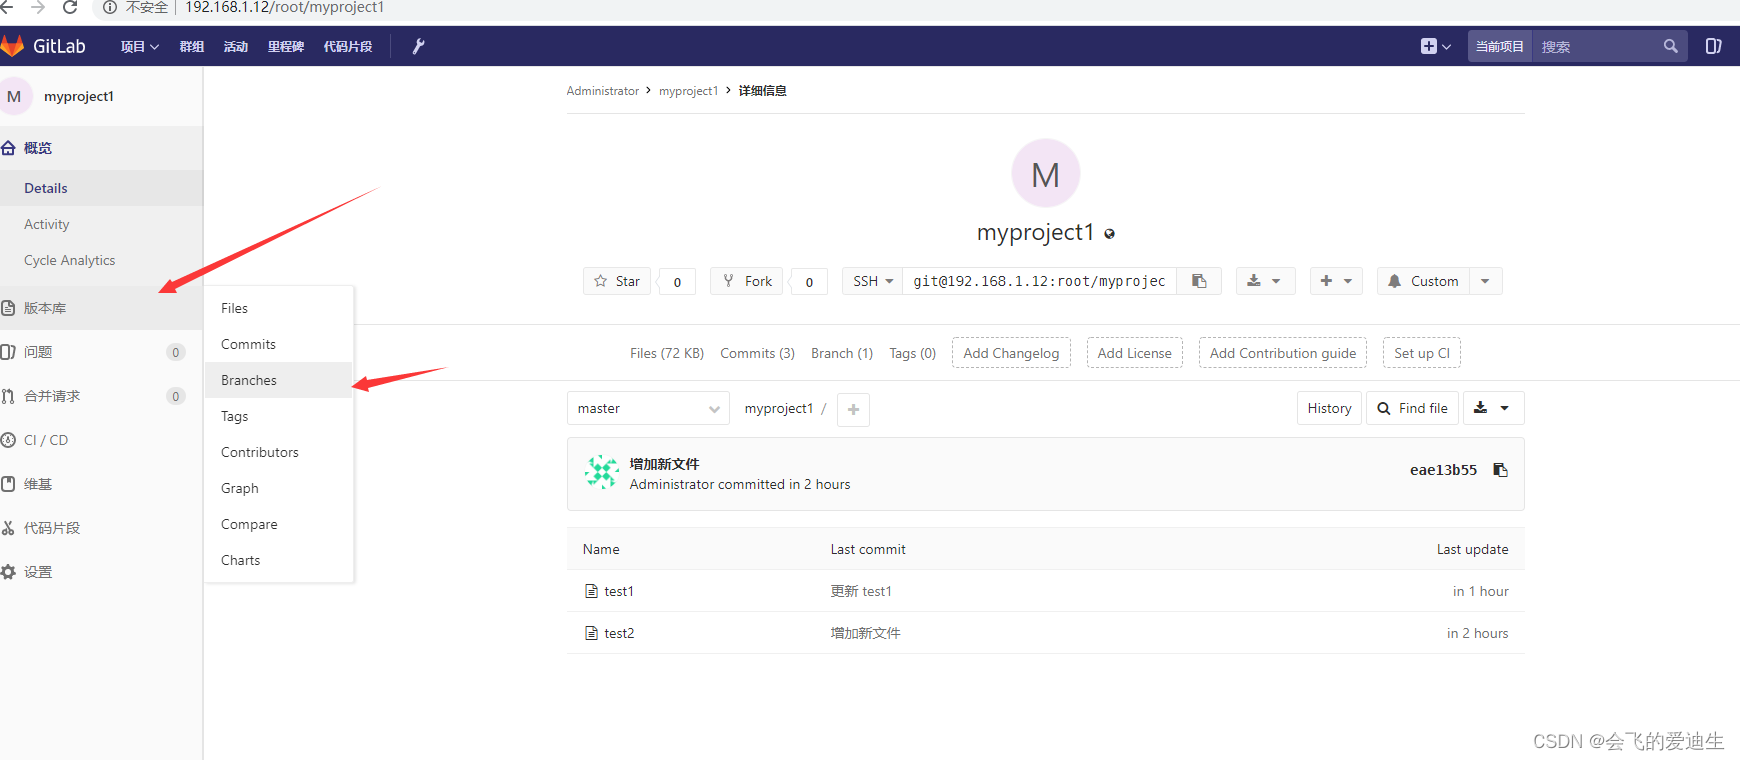This screenshot has width=1740, height=760.
Task: Open Commits (3) link
Action: (757, 353)
